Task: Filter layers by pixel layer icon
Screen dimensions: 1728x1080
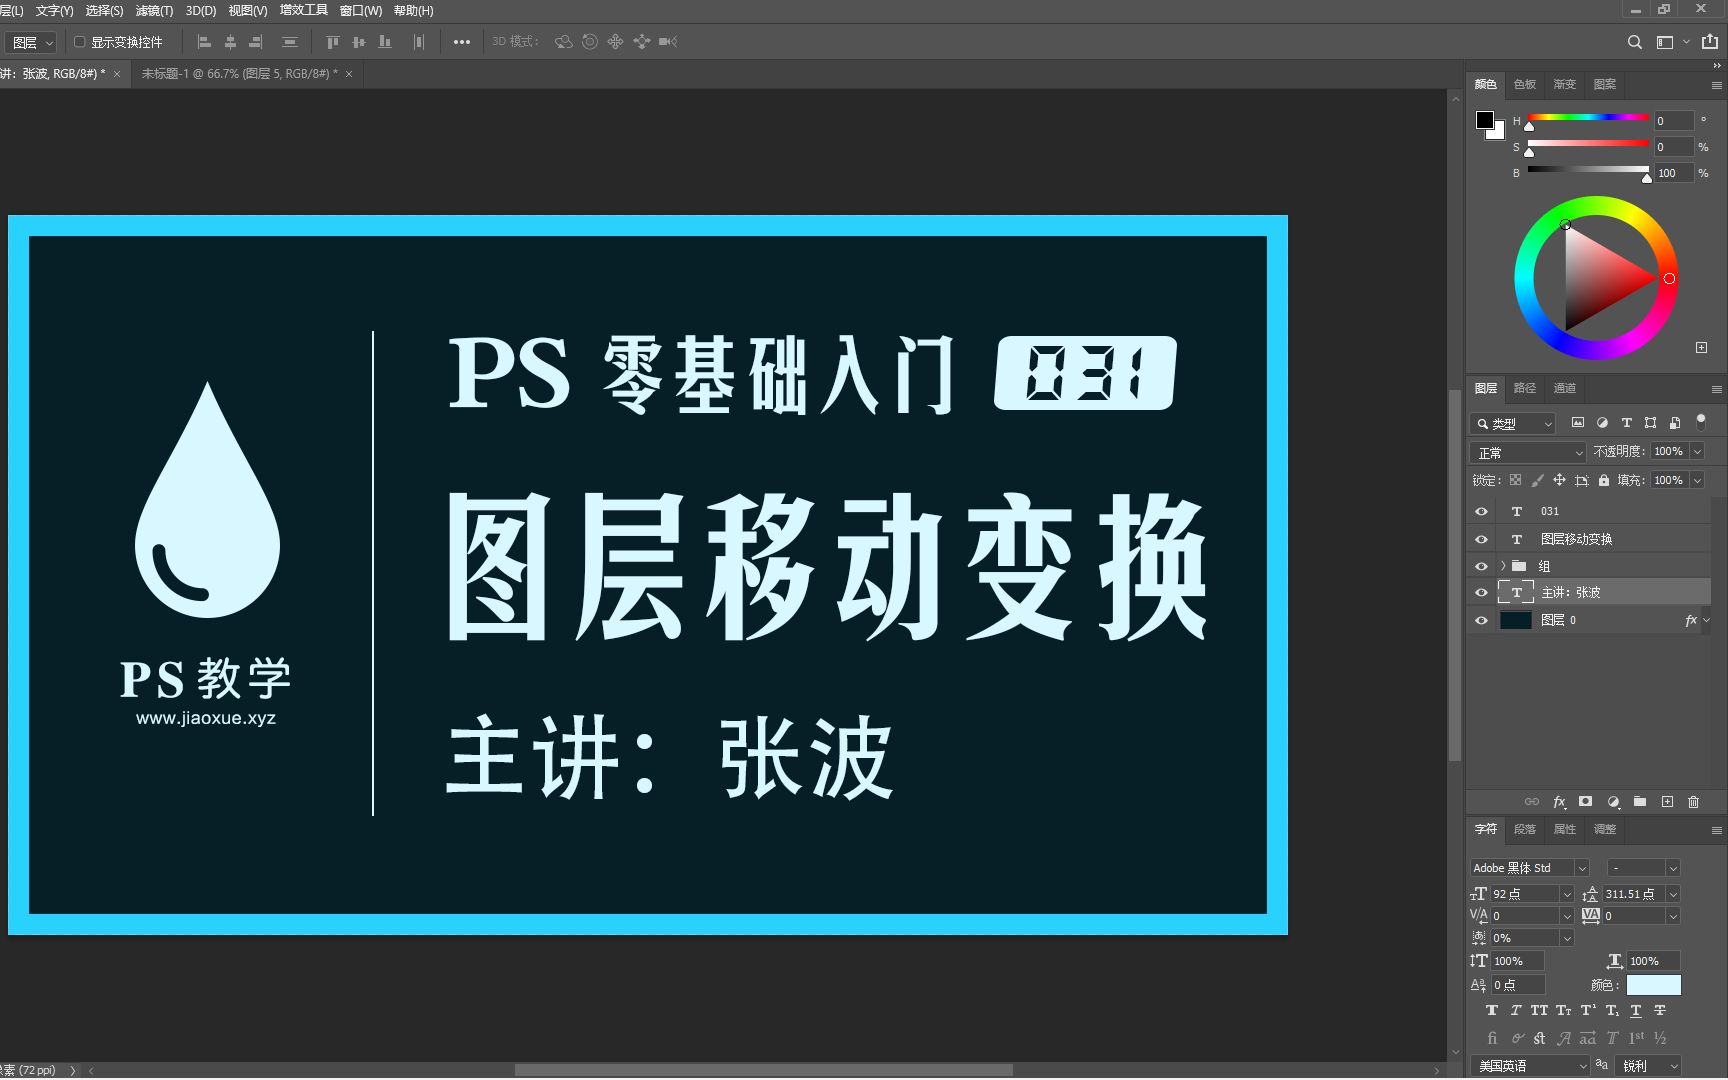Action: click(x=1578, y=423)
